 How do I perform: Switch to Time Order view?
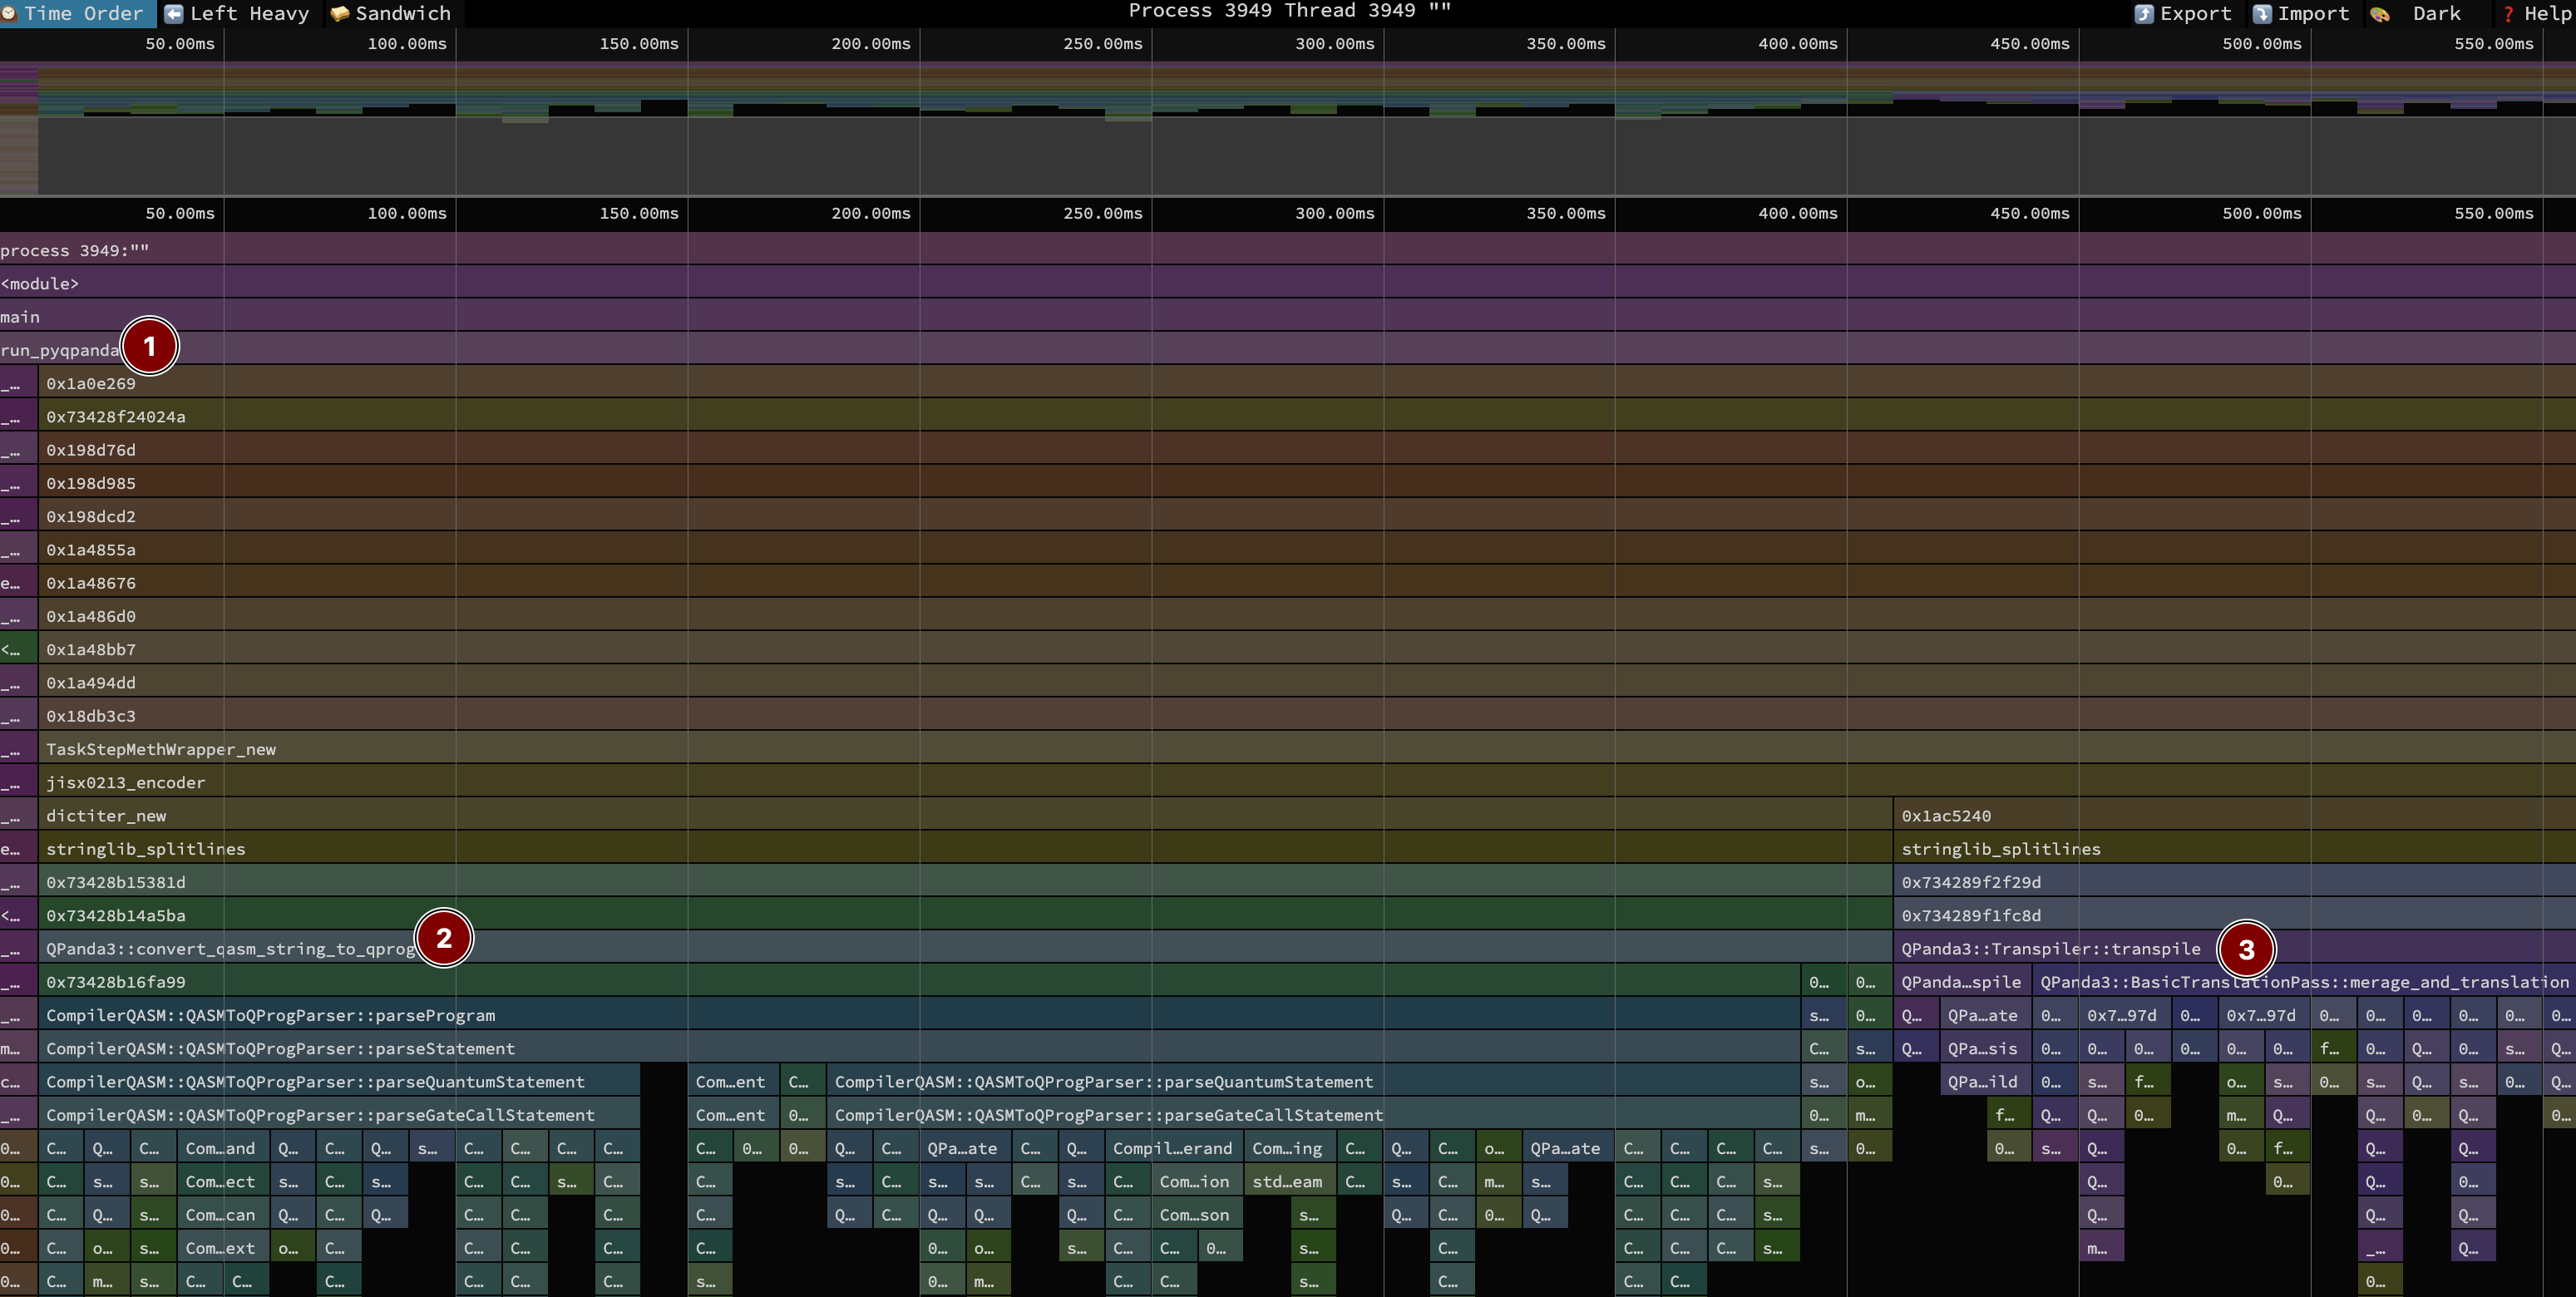(84, 13)
